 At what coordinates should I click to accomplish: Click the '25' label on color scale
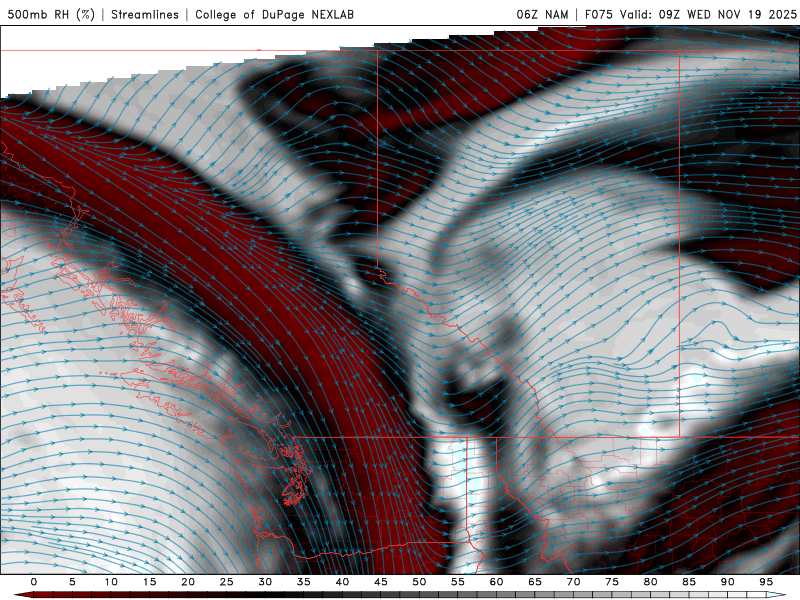click(227, 582)
